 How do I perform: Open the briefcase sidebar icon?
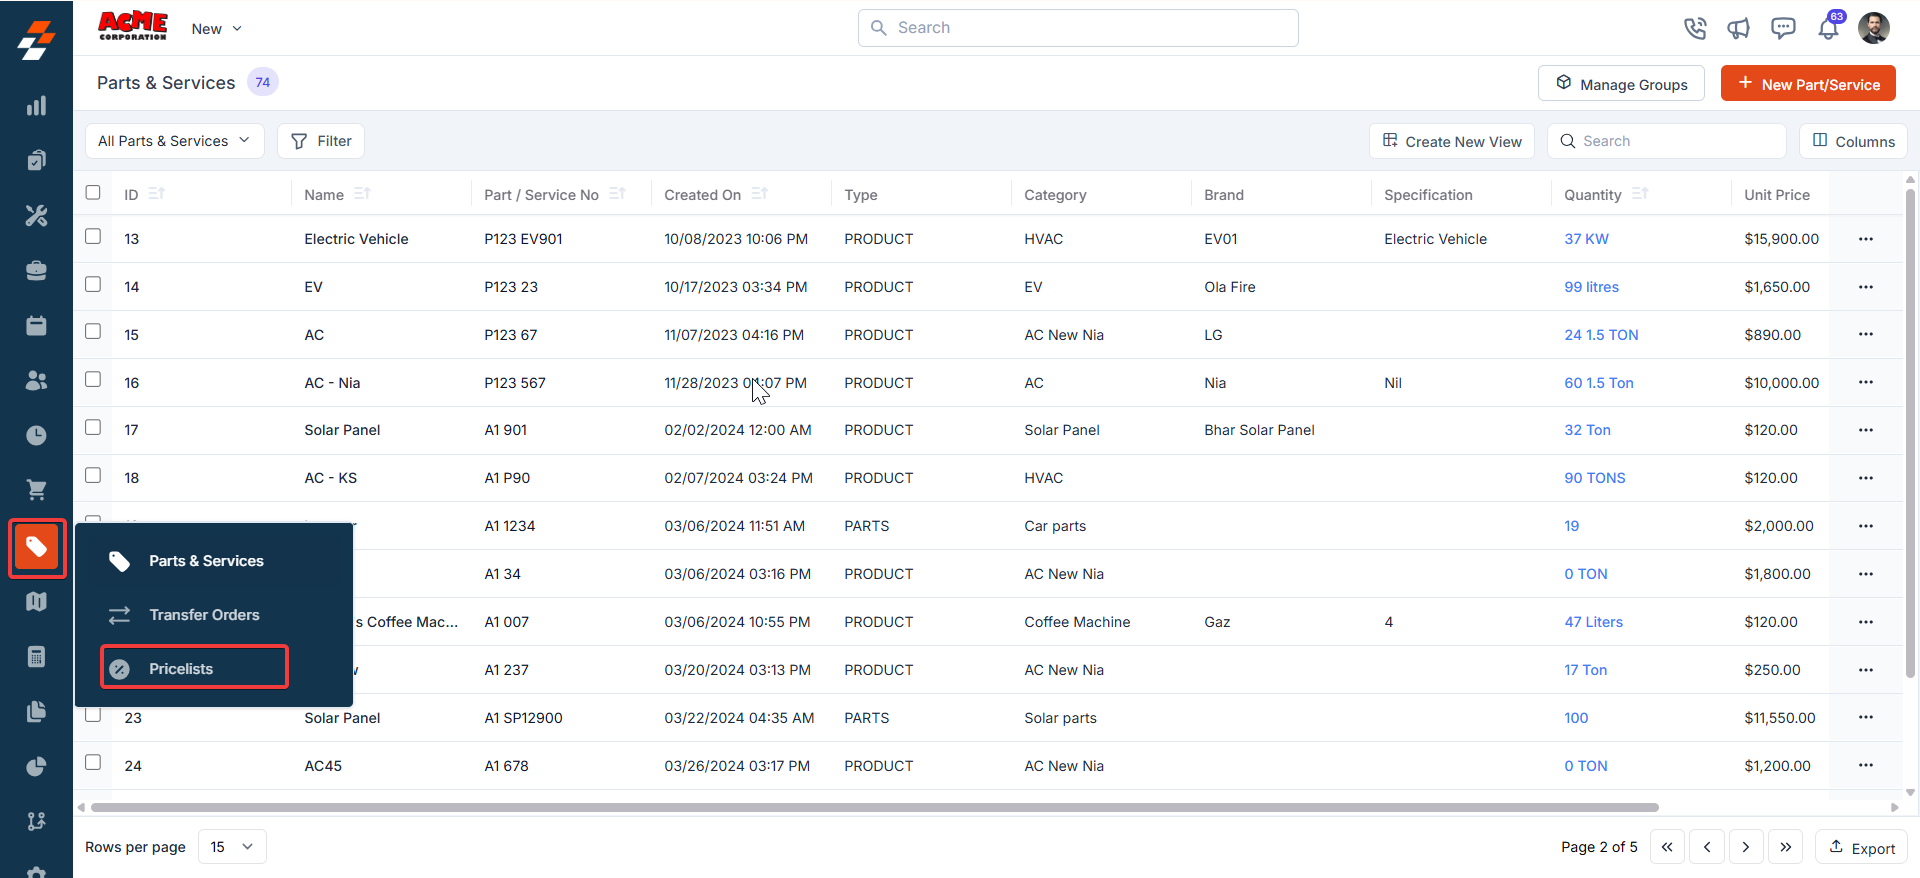coord(36,270)
